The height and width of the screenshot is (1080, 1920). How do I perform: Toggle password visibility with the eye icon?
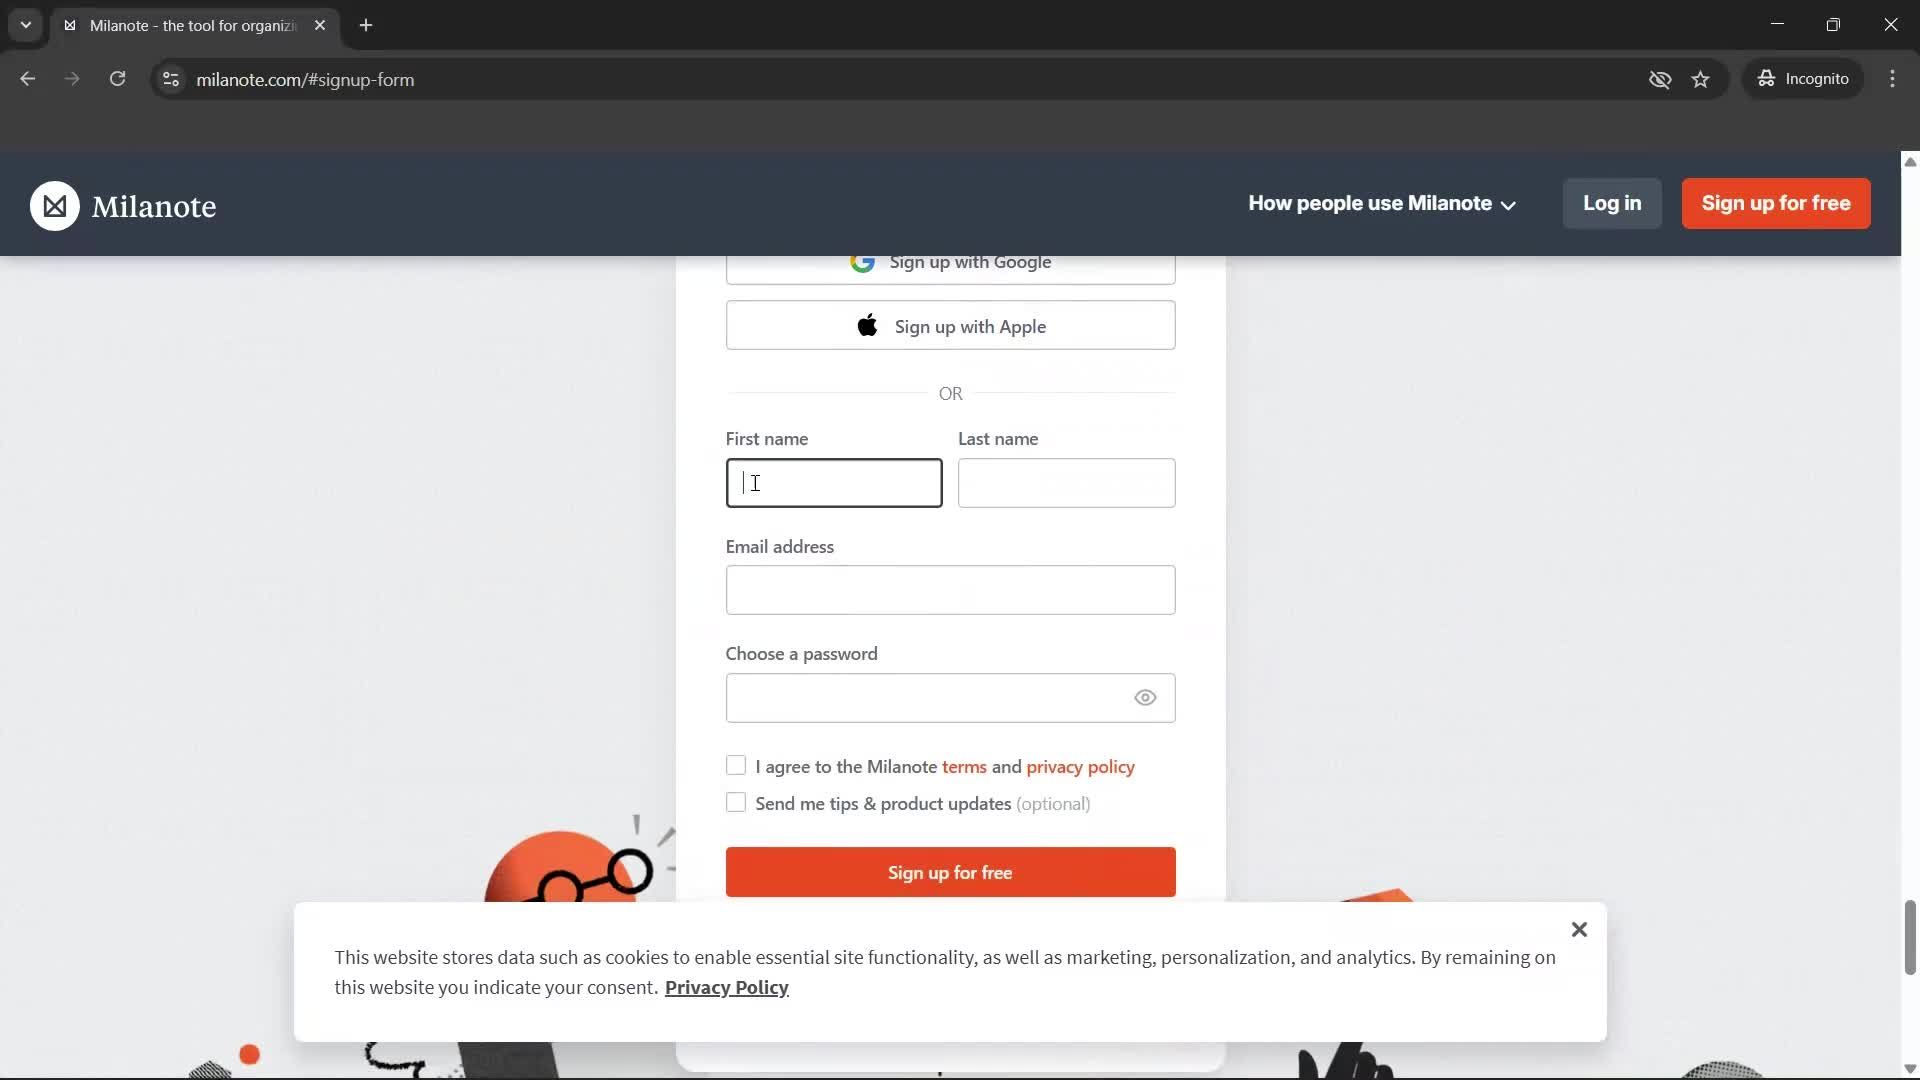(1144, 697)
